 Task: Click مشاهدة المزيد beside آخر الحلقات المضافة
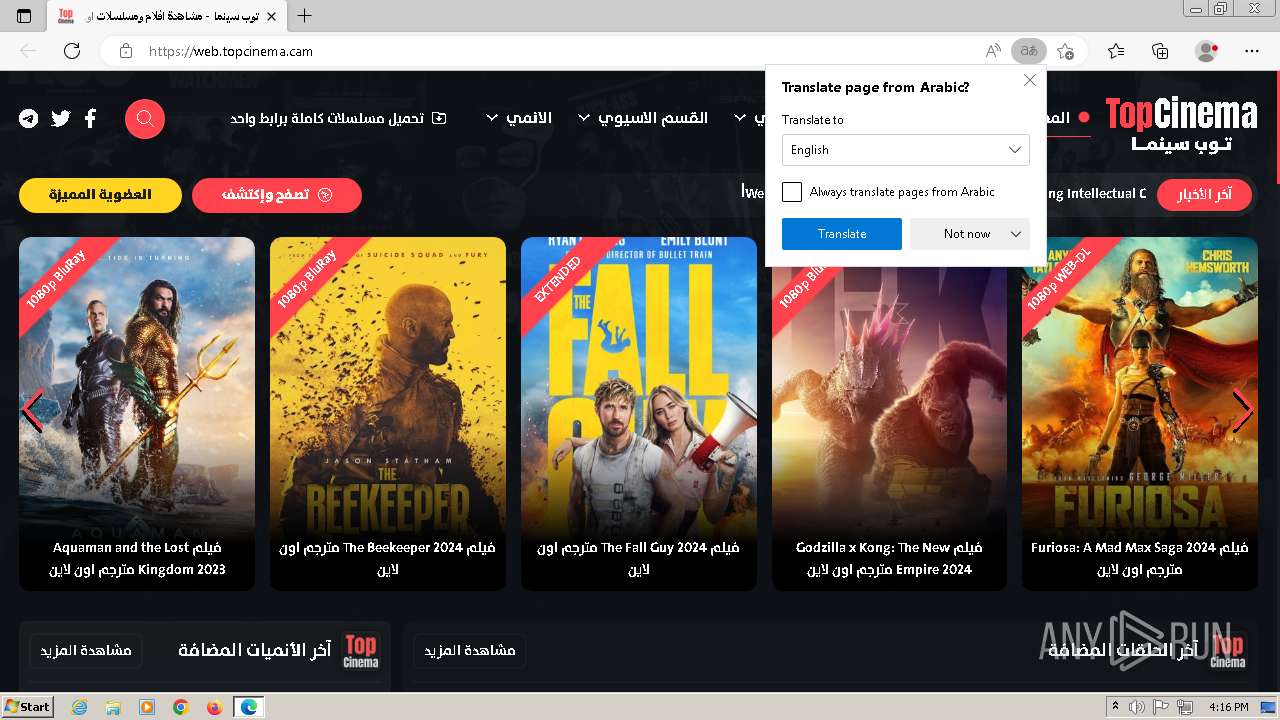470,651
